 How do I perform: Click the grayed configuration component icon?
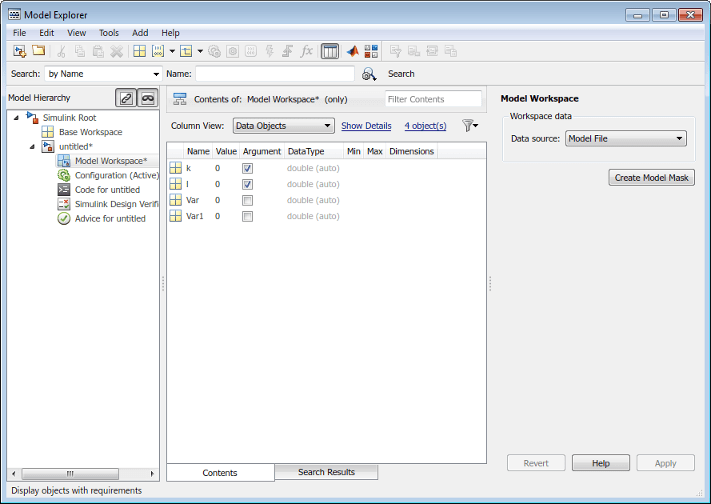(233, 51)
